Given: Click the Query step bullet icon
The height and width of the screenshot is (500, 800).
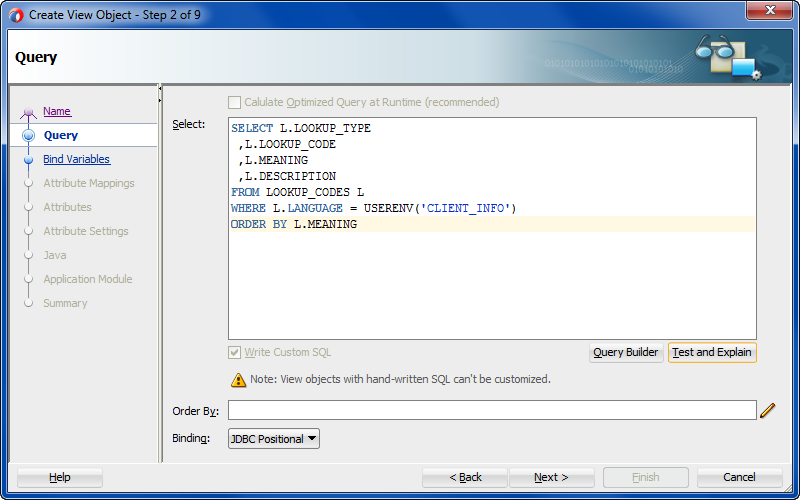Looking at the screenshot, I should (29, 136).
